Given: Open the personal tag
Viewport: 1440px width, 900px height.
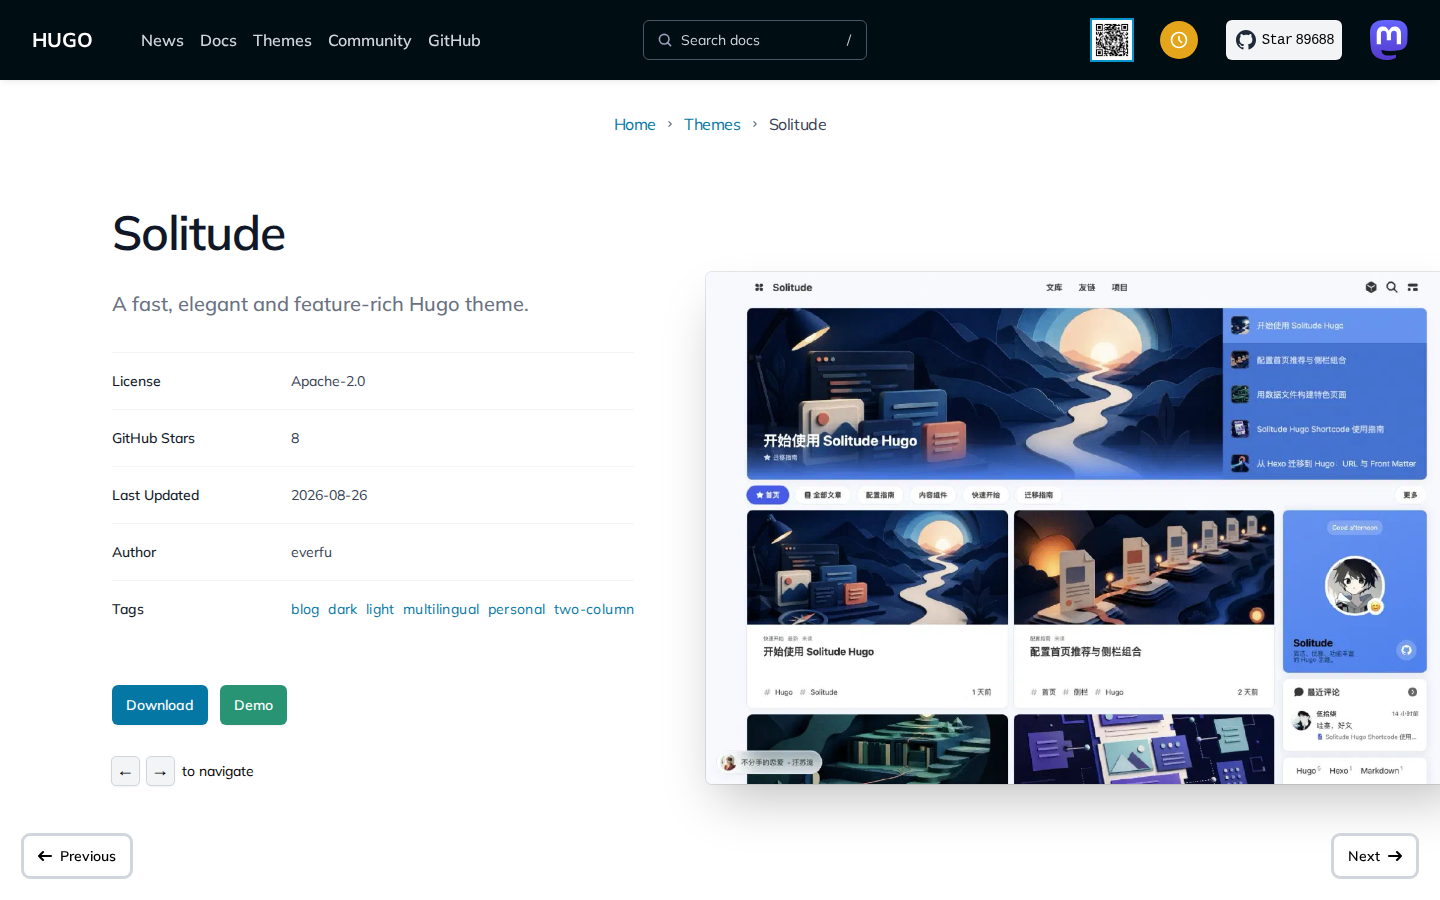Looking at the screenshot, I should click(x=517, y=609).
